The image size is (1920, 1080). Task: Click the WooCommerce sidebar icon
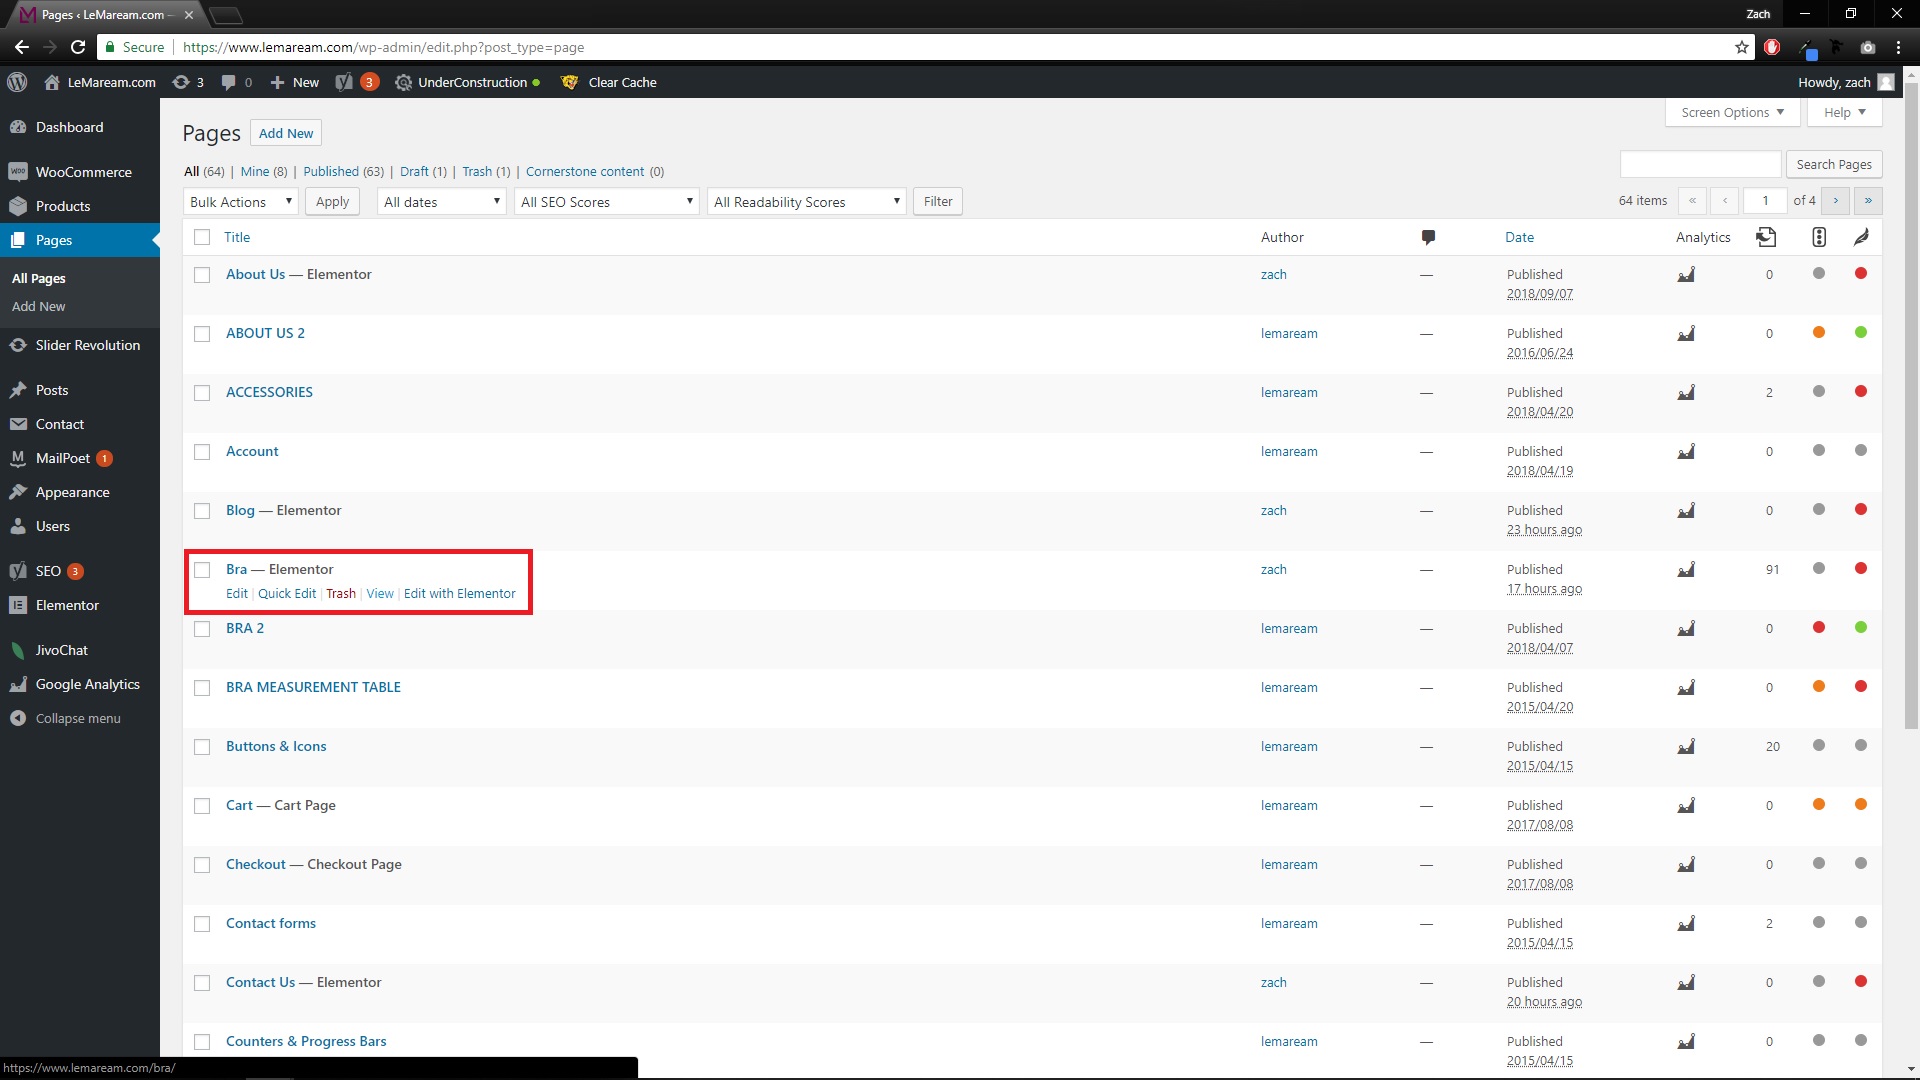point(18,172)
